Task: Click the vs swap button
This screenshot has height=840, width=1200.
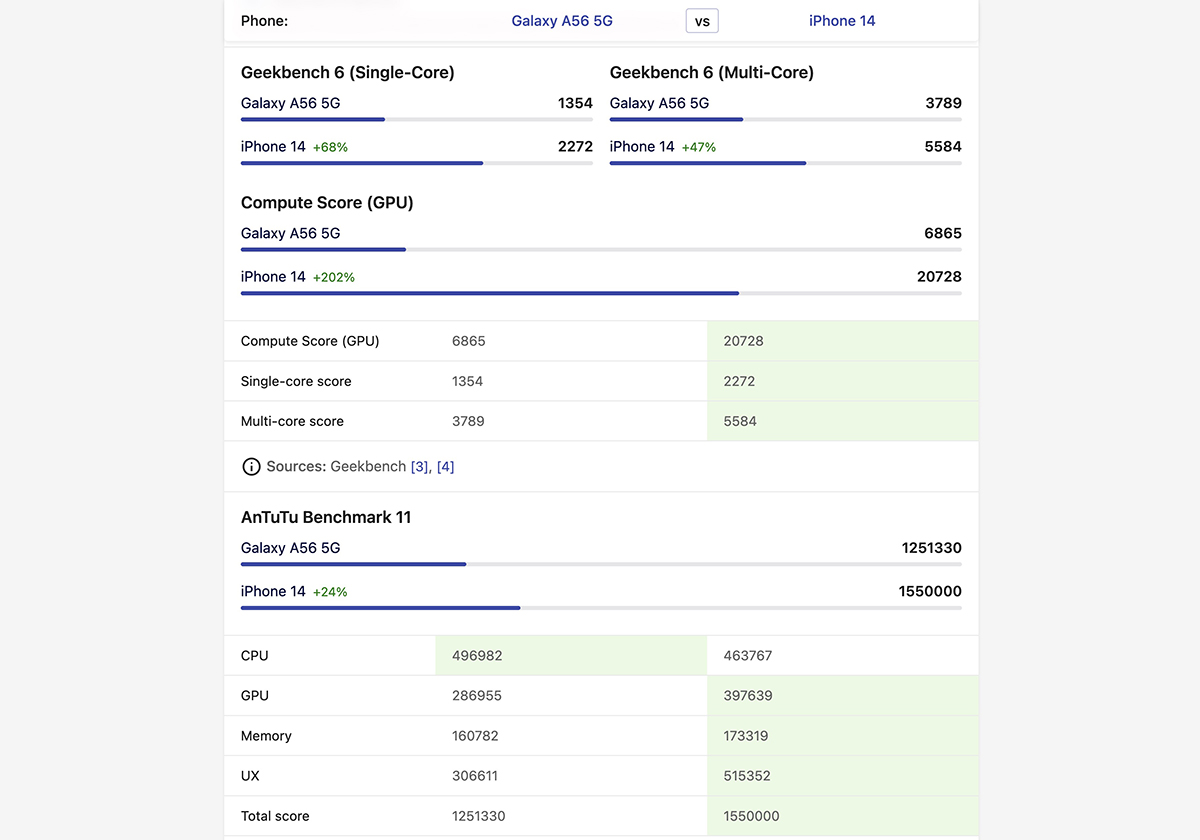Action: point(702,20)
